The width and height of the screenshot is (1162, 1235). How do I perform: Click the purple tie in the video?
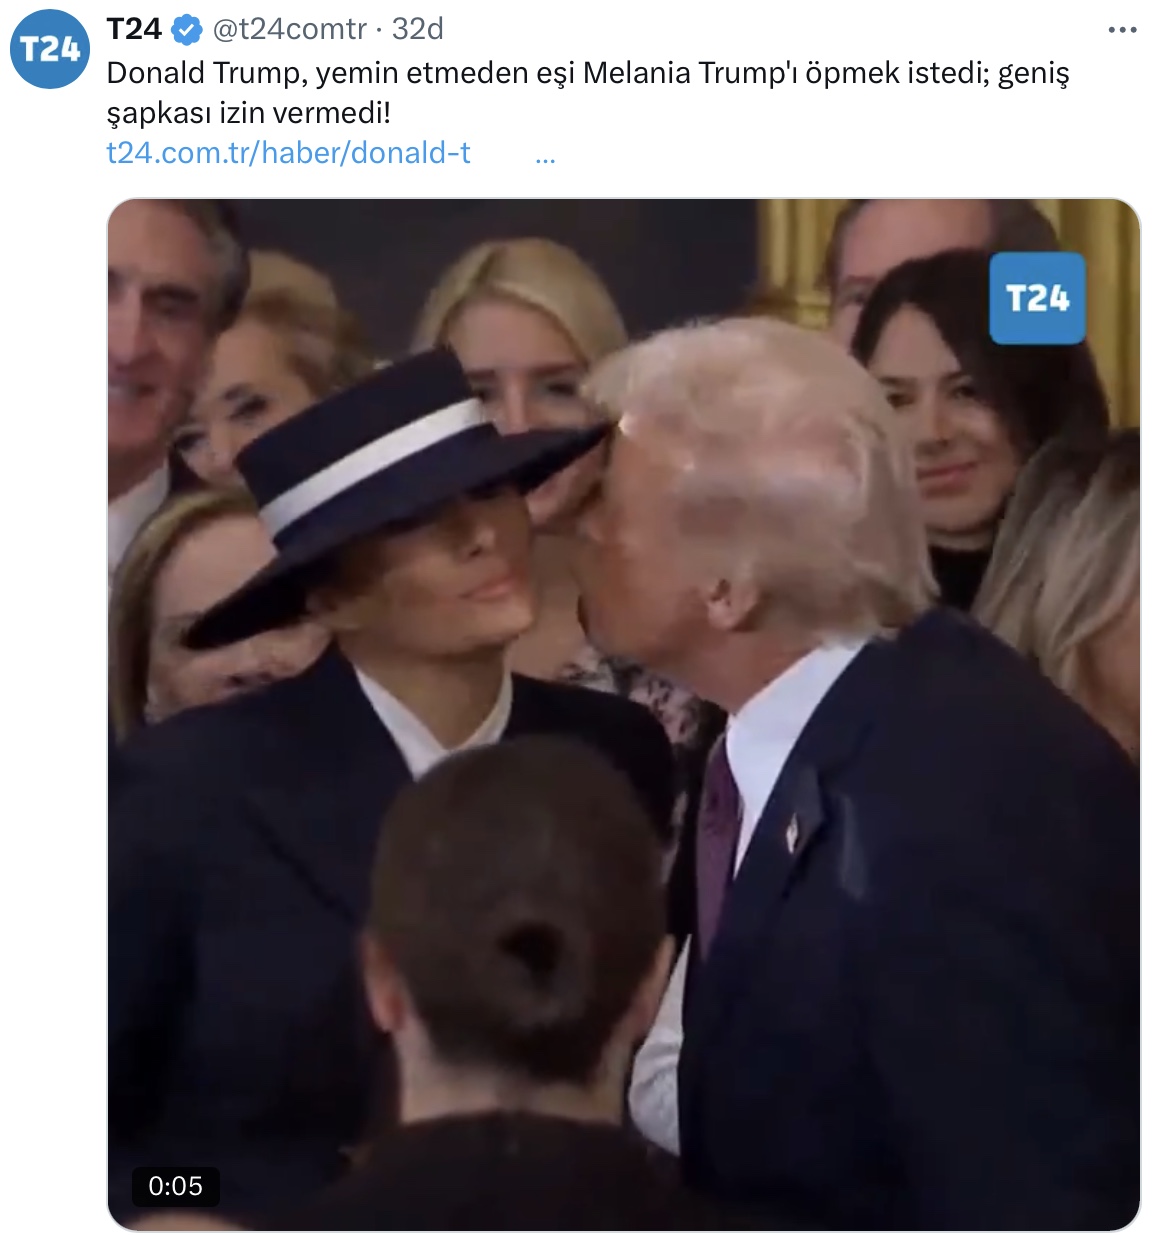716,843
